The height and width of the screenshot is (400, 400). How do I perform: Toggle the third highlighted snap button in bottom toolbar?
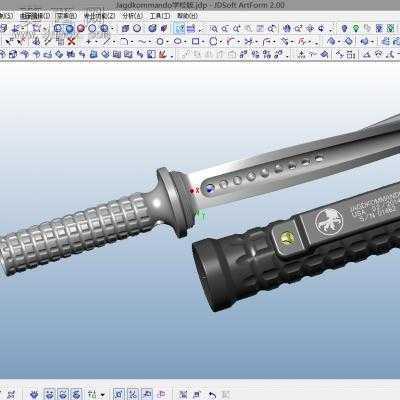[76, 395]
